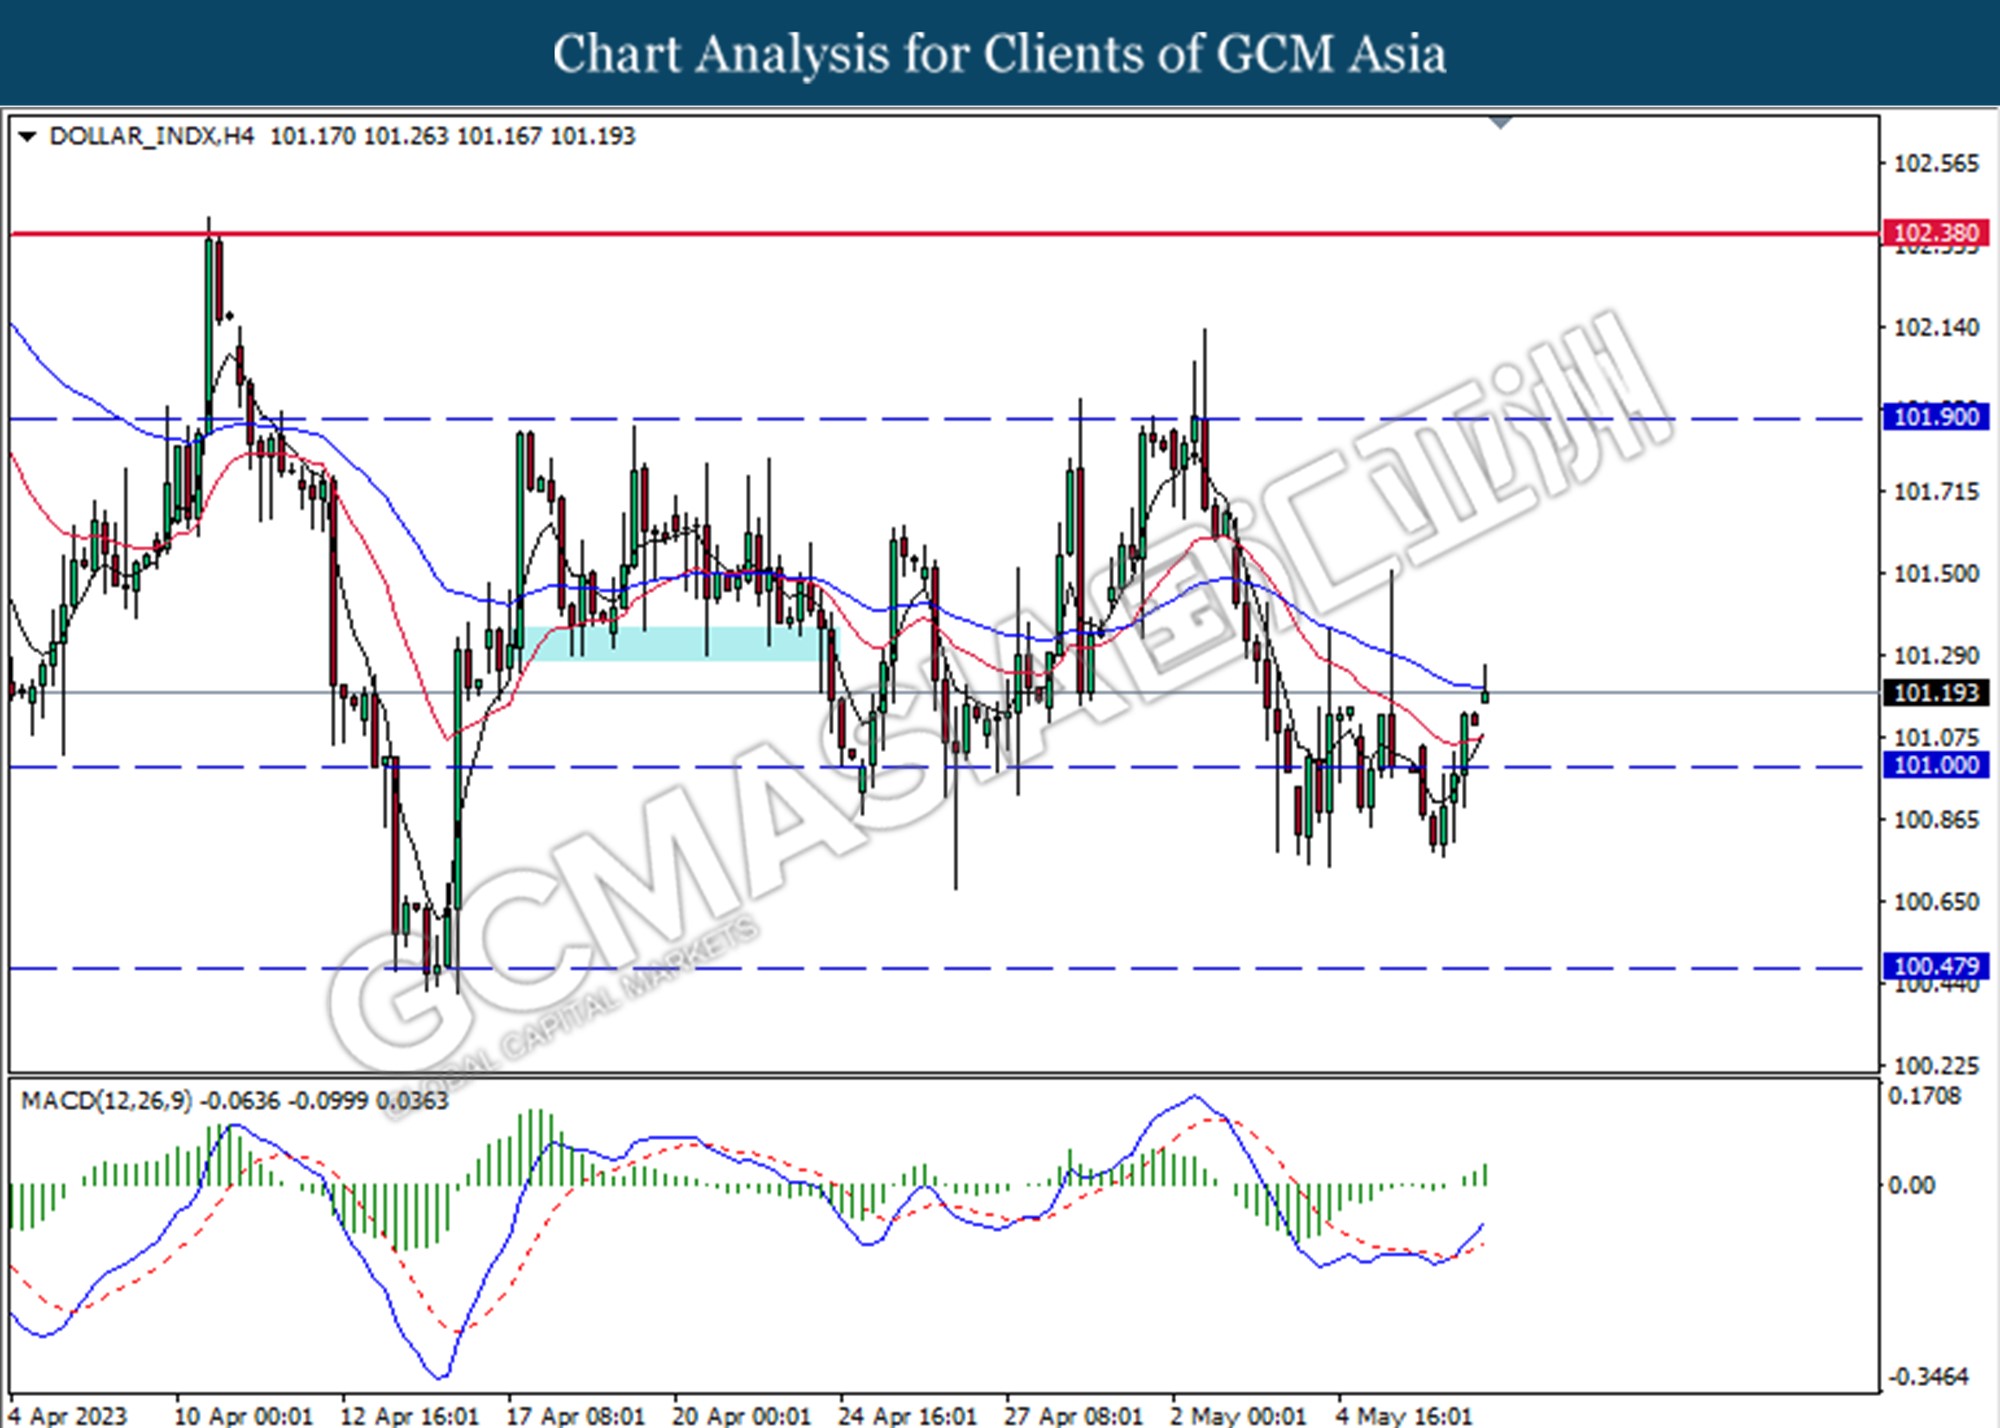Click the current price tag 101.193
This screenshot has width=2000, height=1428.
click(x=1936, y=692)
